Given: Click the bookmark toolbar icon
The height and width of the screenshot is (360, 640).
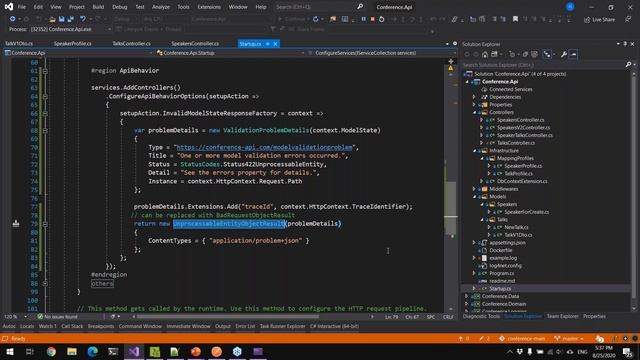Looking at the screenshot, I should 516,19.
